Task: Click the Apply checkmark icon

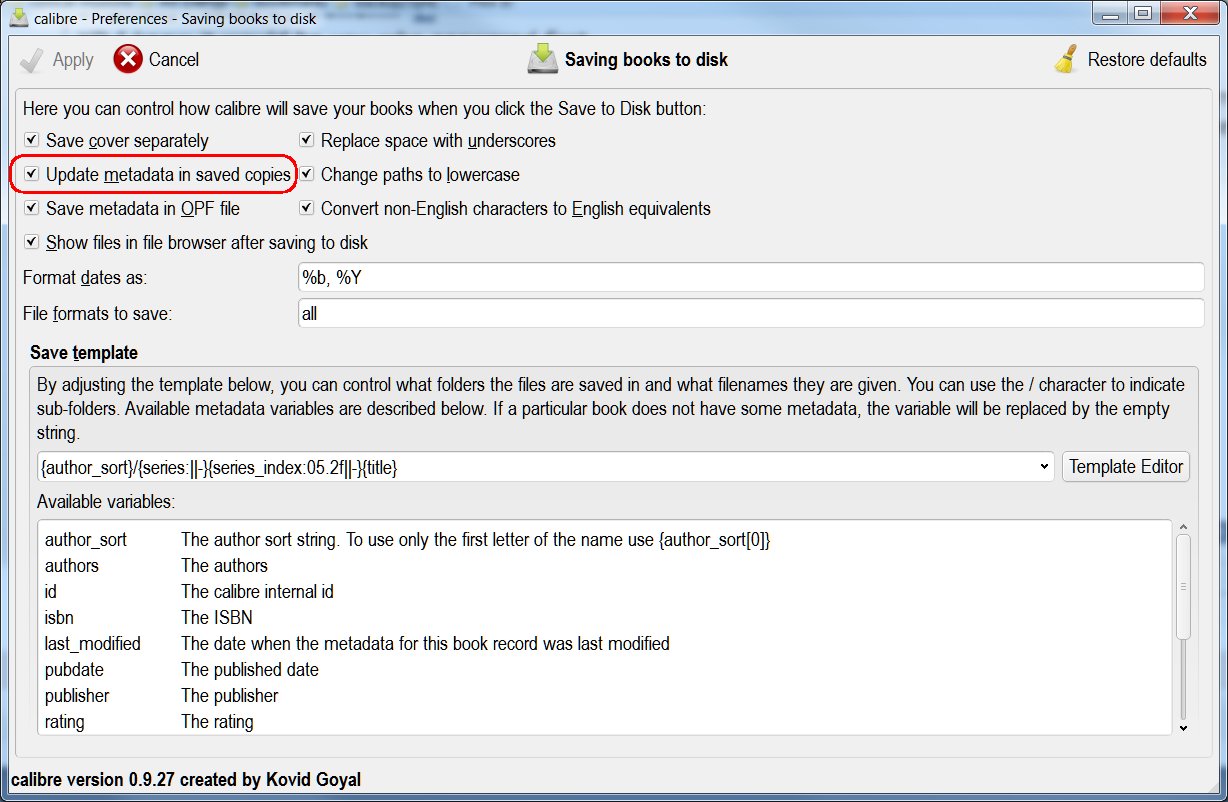Action: point(32,60)
